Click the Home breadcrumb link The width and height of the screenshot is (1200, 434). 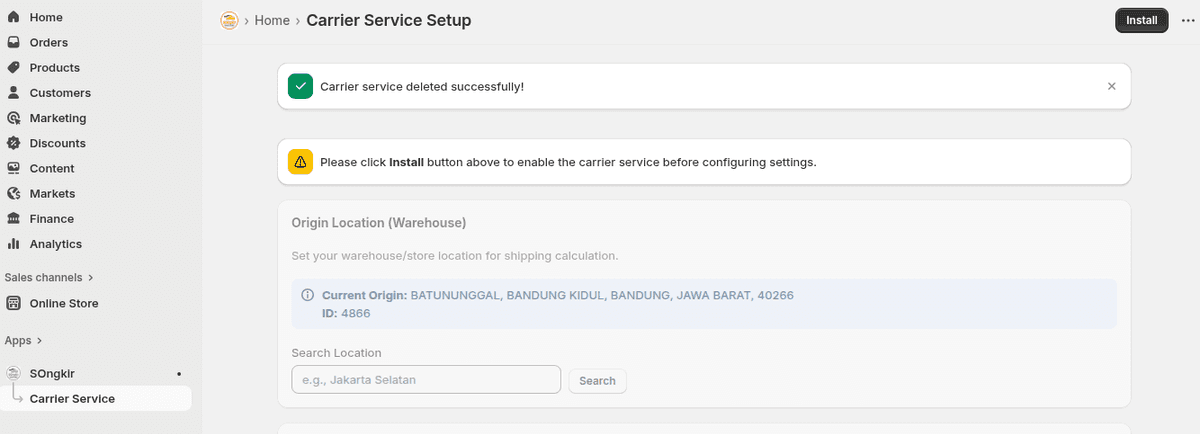pyautogui.click(x=271, y=20)
